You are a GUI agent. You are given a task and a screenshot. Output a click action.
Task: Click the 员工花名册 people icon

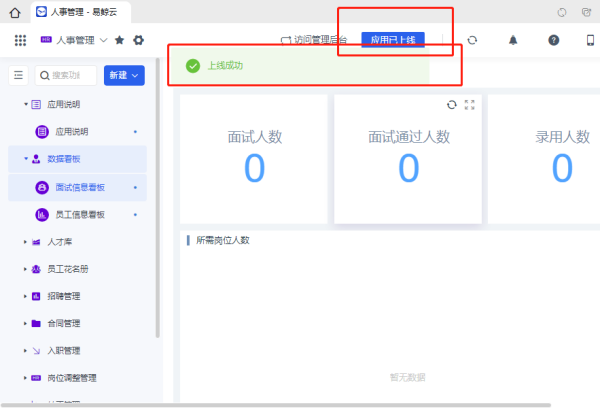pyautogui.click(x=36, y=269)
